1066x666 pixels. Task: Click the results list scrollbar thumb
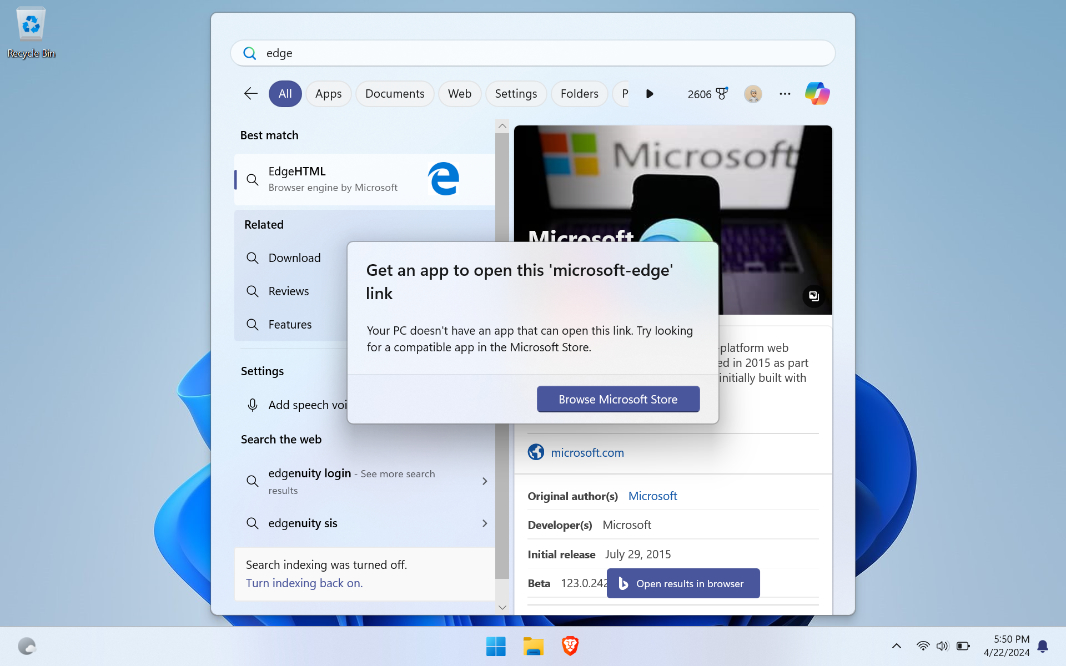(x=502, y=355)
